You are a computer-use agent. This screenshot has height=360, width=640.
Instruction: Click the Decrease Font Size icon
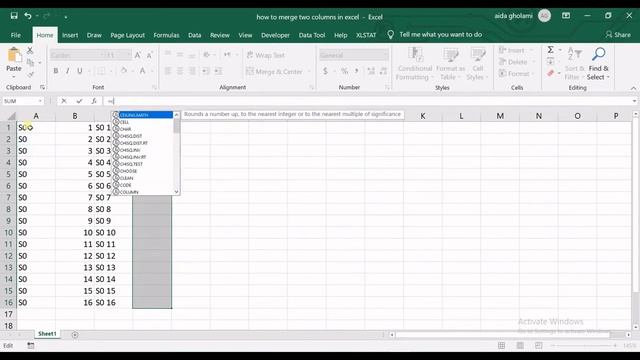coord(149,55)
